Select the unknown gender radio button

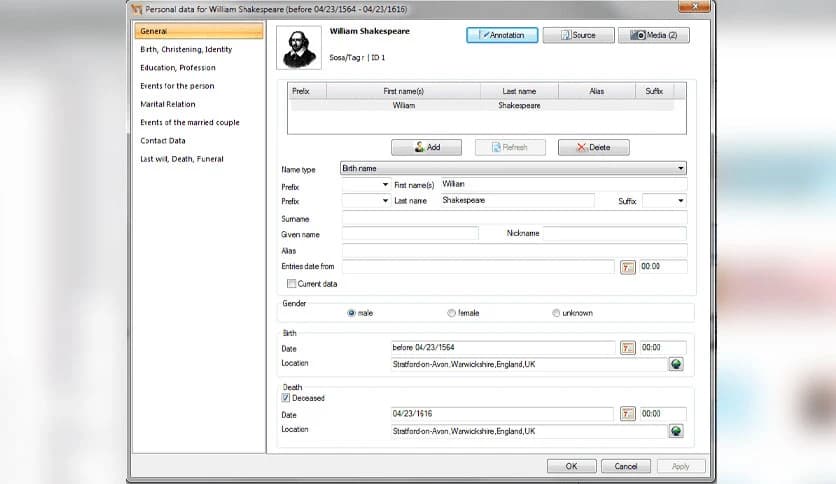(556, 313)
